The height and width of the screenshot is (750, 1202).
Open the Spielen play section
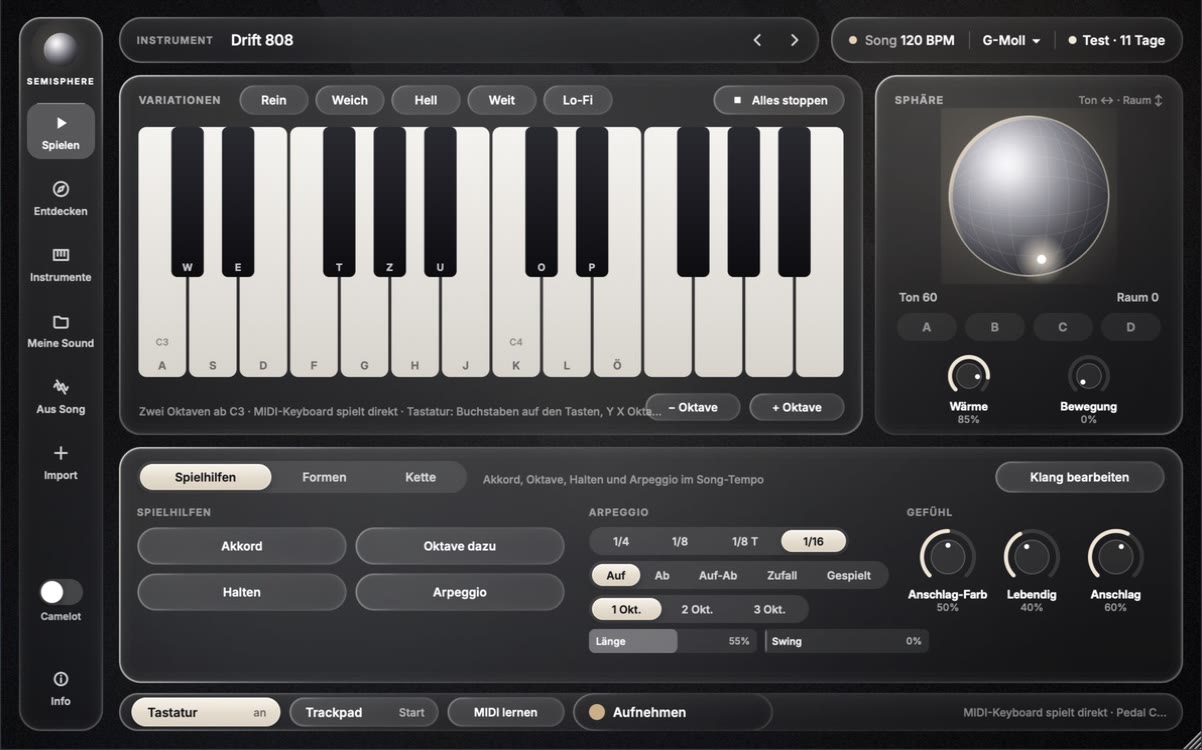click(x=61, y=131)
